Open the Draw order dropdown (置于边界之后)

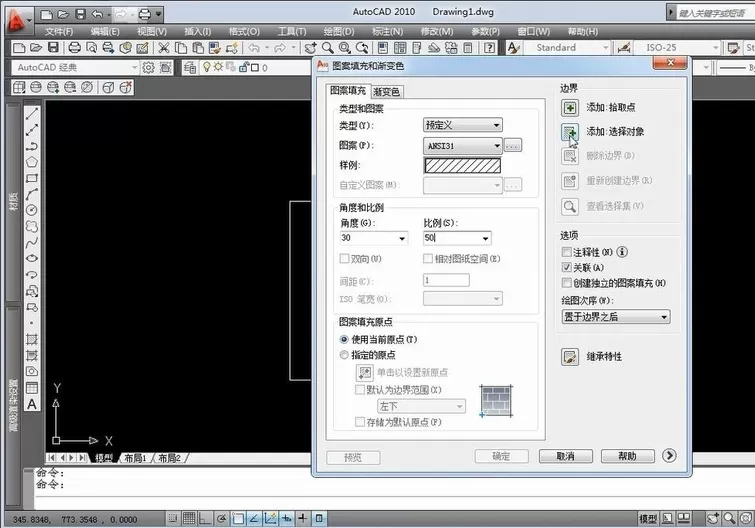[616, 317]
